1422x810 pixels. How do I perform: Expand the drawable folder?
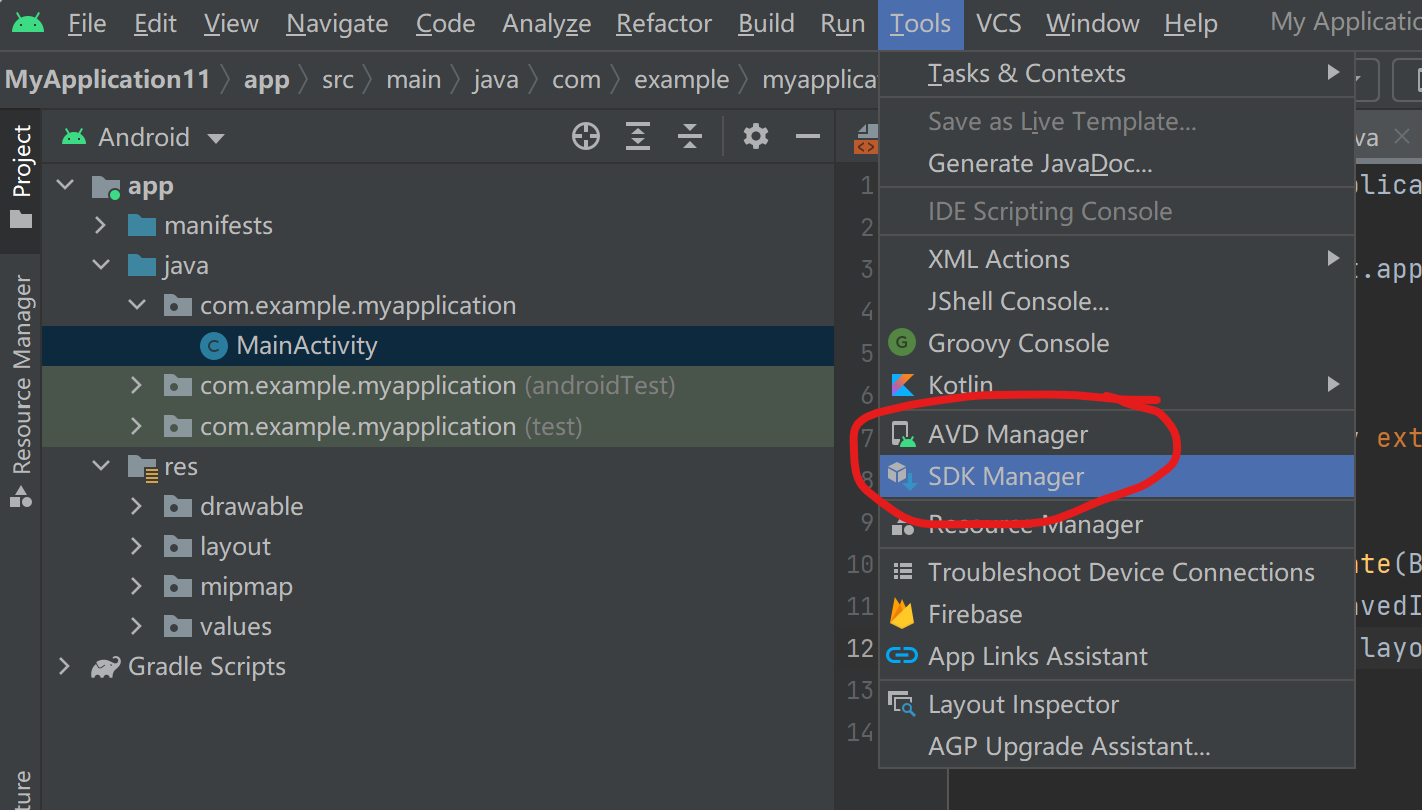pos(137,507)
